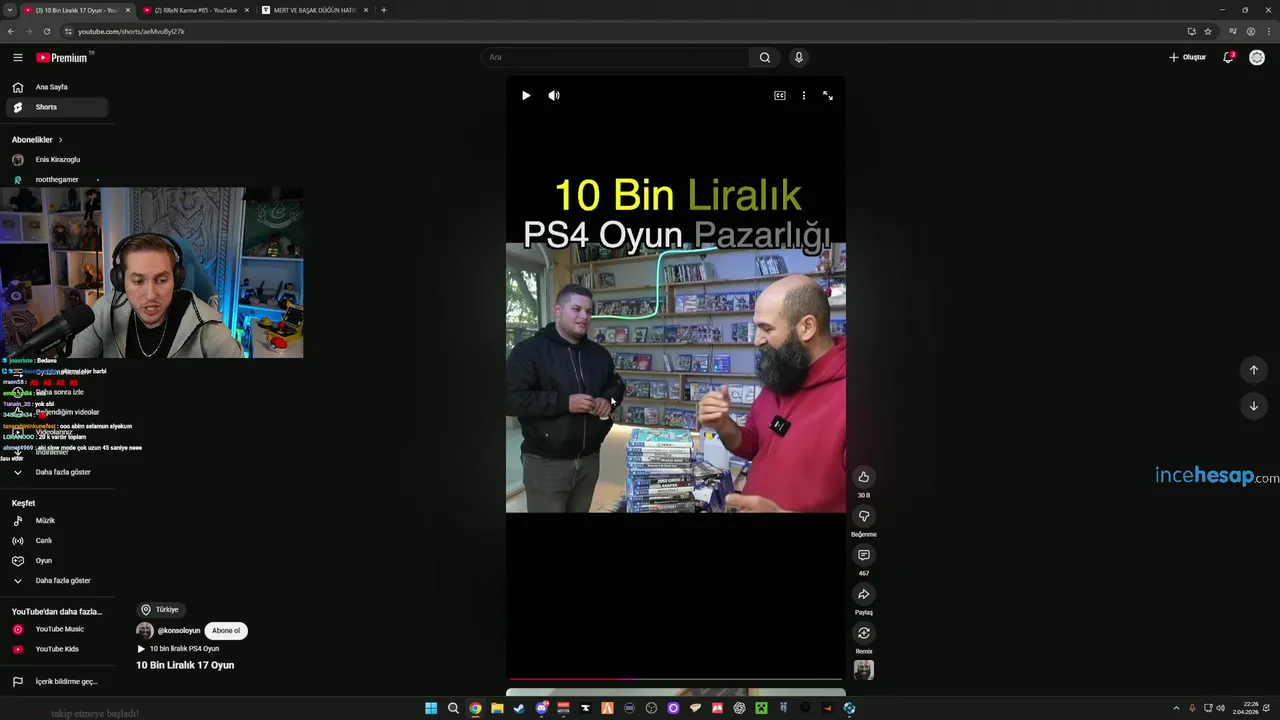Open the taskbar volume control
Screen dimensions: 1280x720
click(1221, 708)
